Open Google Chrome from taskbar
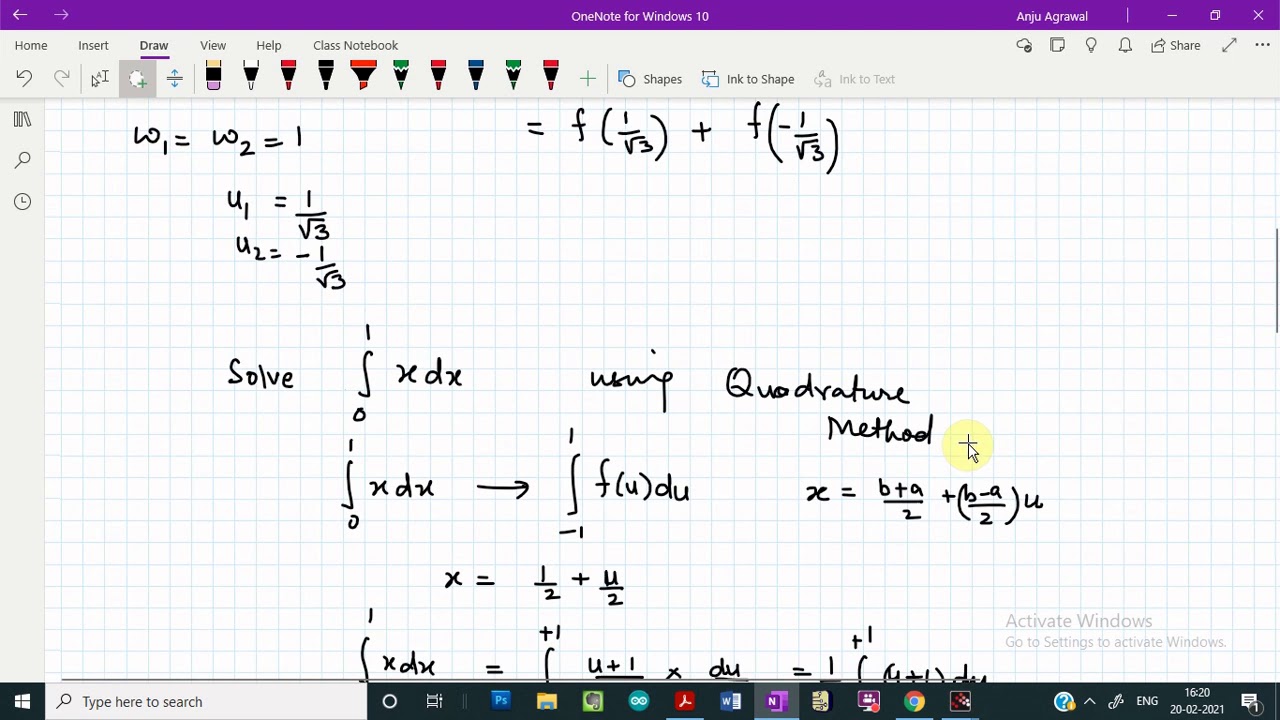Image resolution: width=1280 pixels, height=720 pixels. [915, 701]
